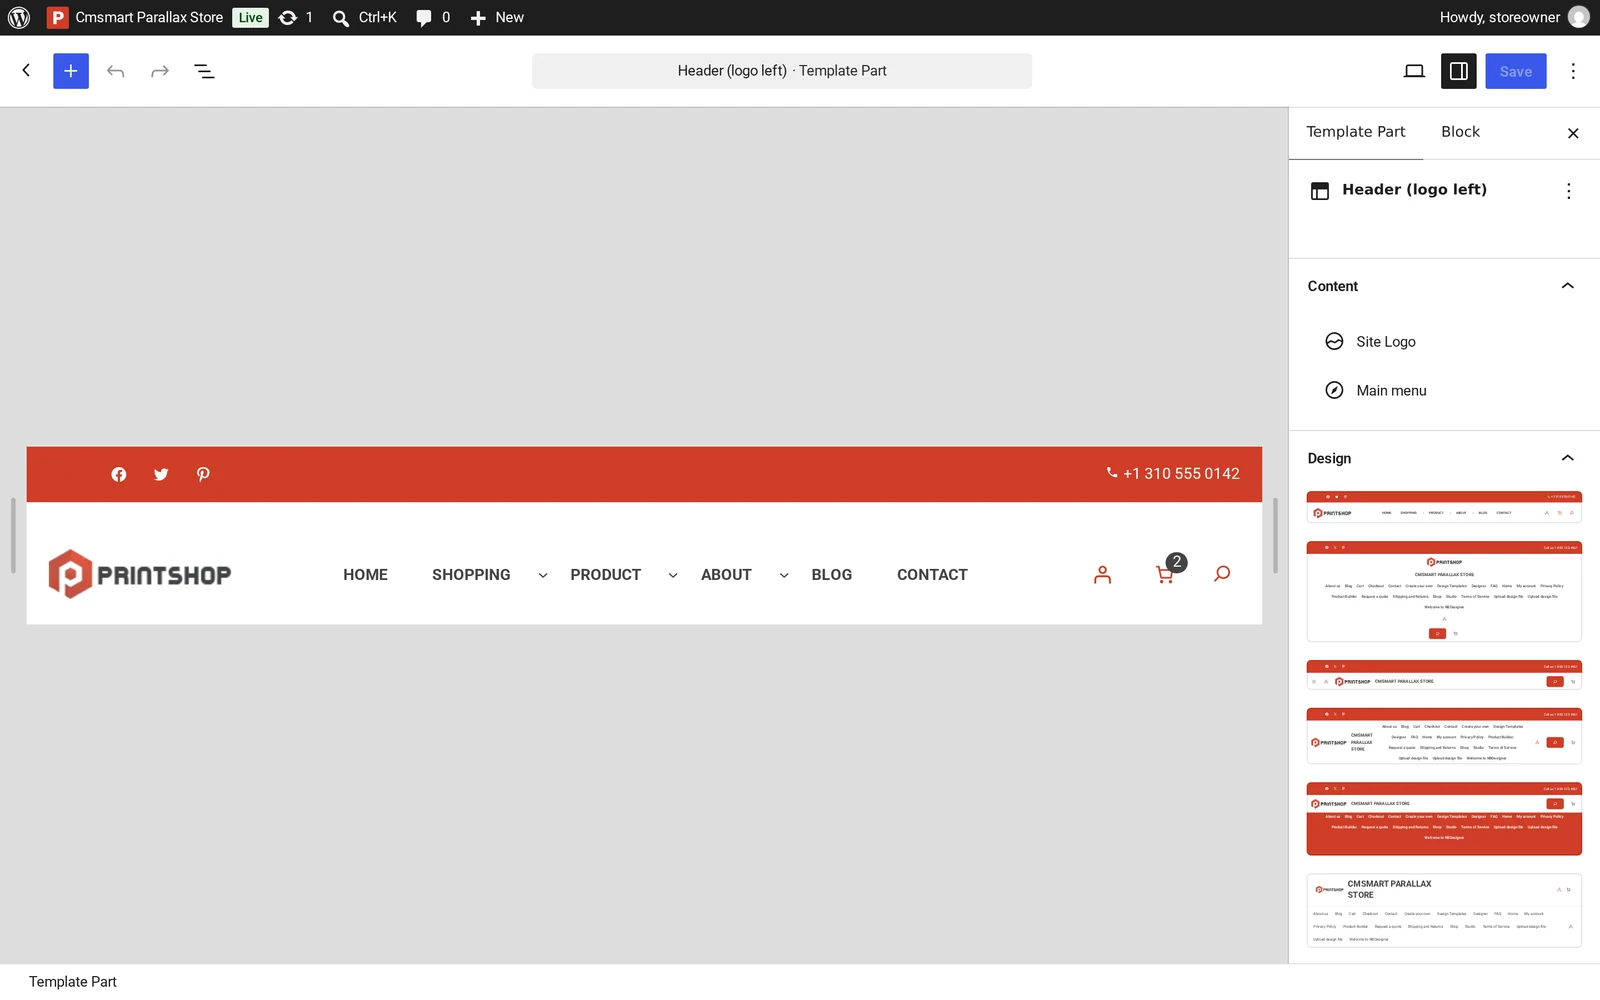Open the document overview list view

tap(204, 71)
